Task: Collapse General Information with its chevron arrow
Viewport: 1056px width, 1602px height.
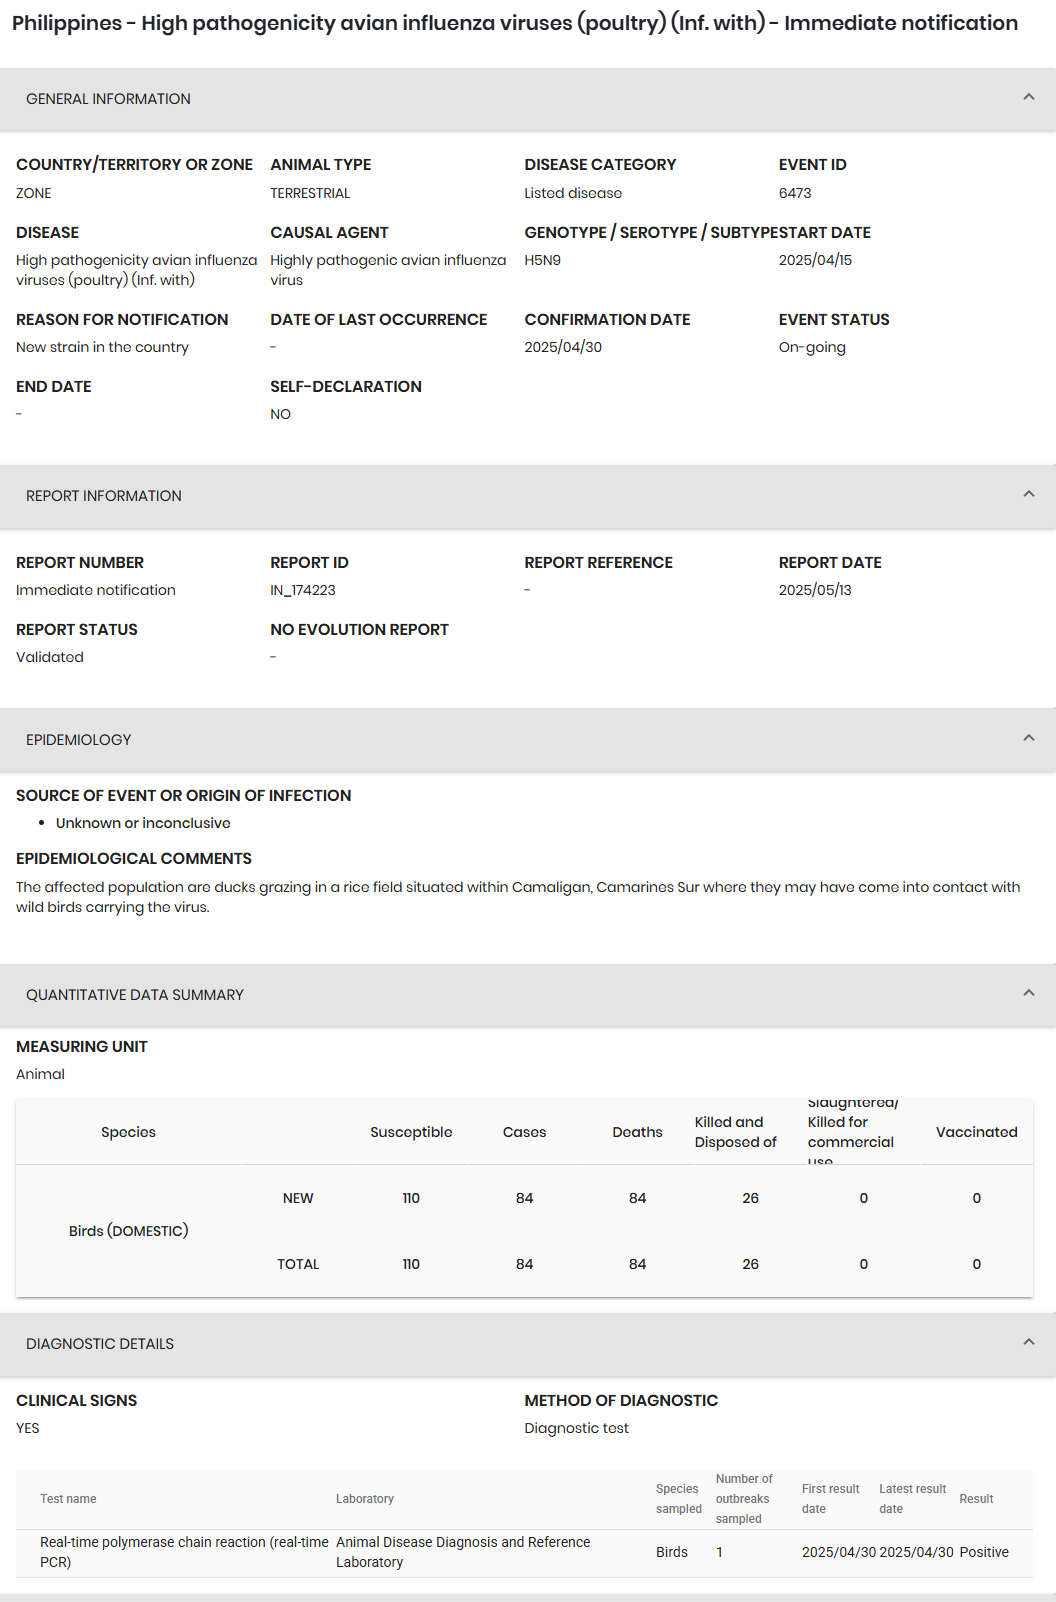Action: pos(1028,97)
